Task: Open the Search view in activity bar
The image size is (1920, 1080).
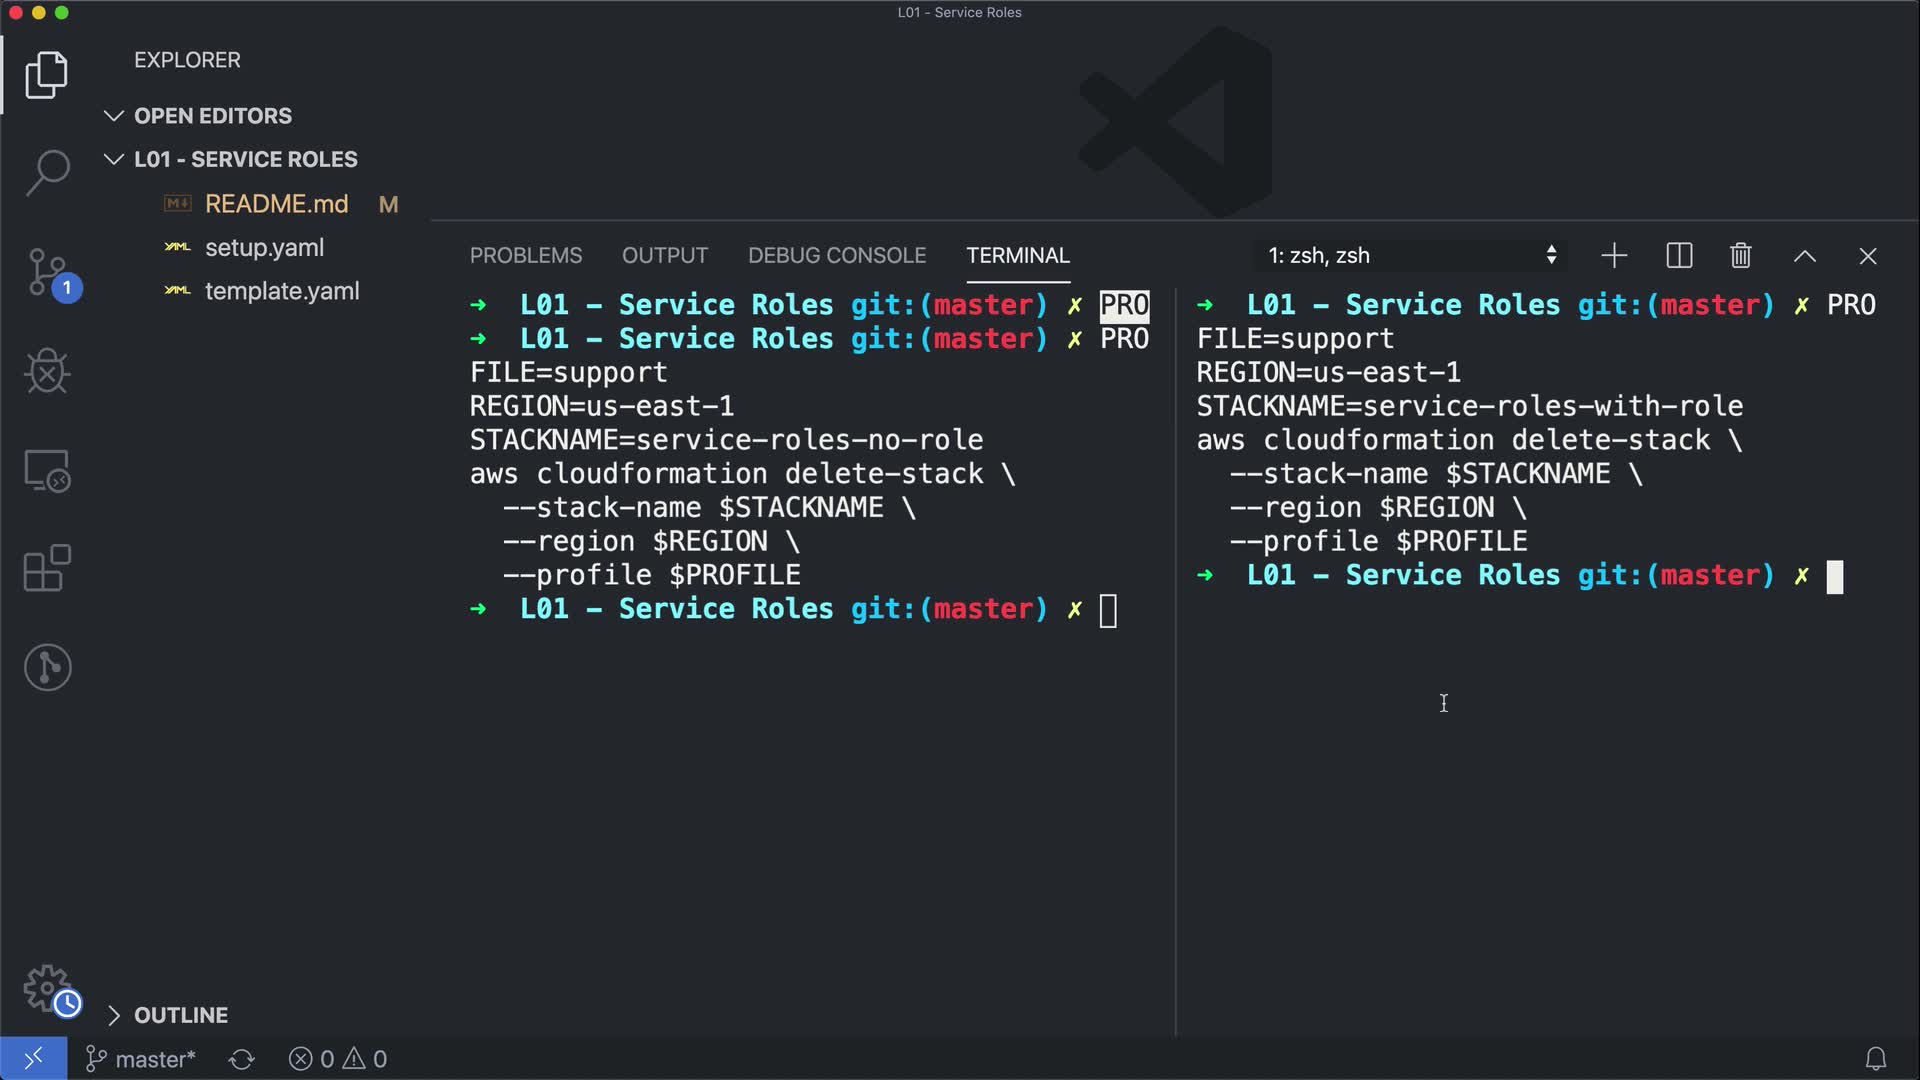Action: pos(47,173)
